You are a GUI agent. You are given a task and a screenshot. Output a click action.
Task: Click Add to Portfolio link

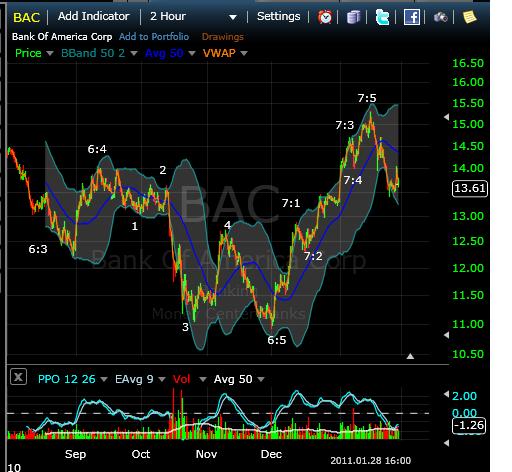154,37
